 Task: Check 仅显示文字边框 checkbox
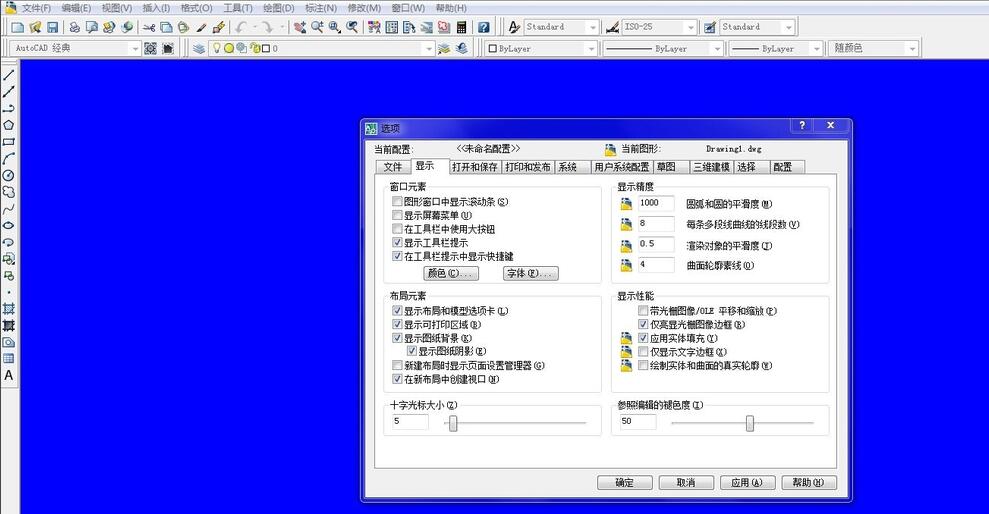(643, 352)
